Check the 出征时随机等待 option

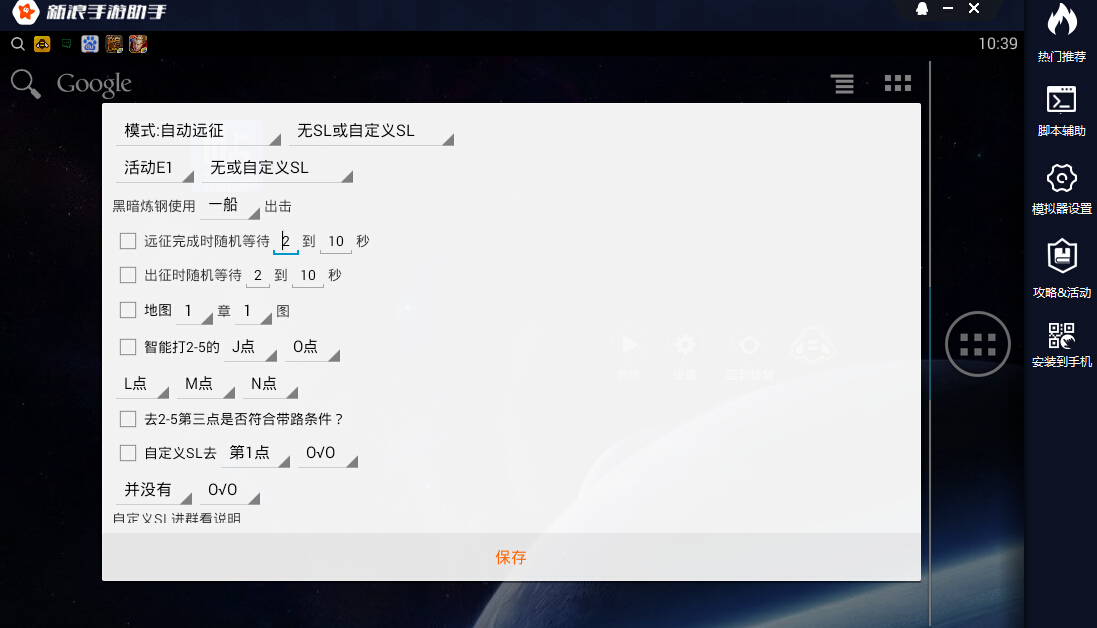pos(127,275)
